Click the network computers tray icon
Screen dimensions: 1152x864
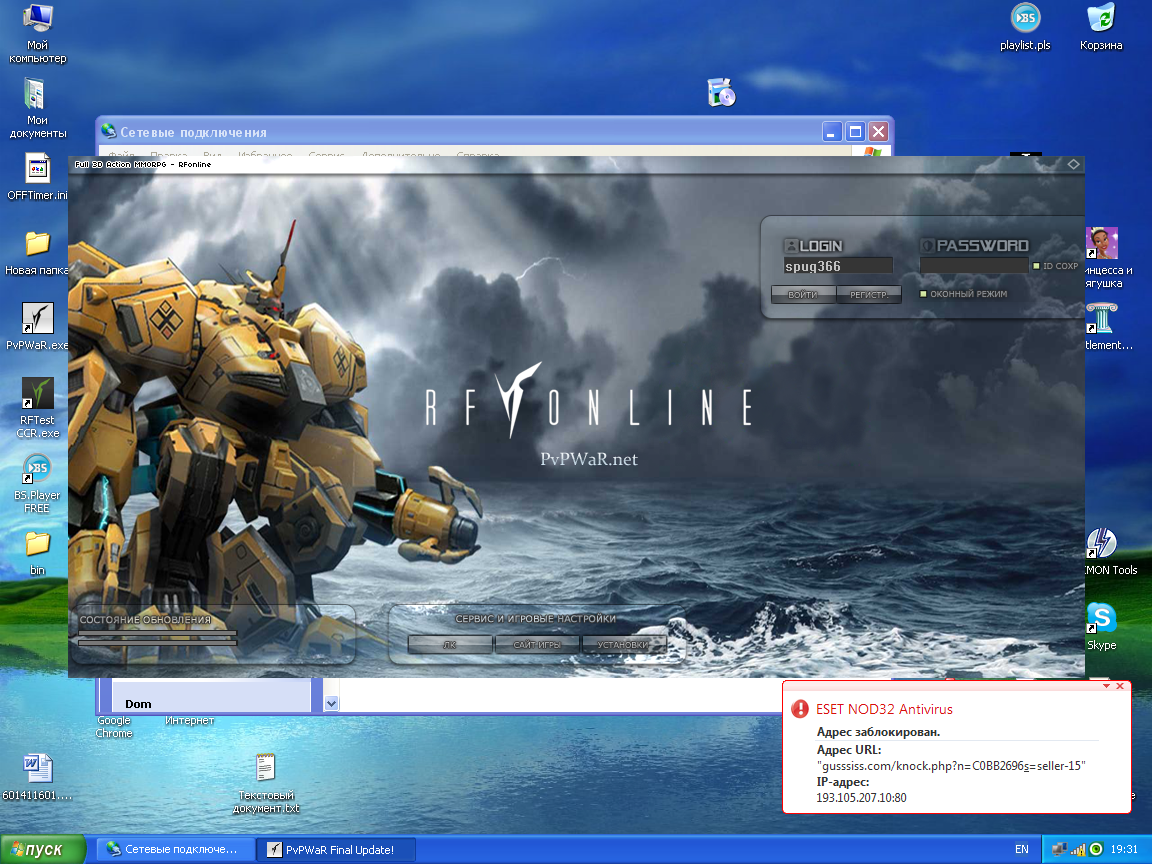coord(1059,849)
